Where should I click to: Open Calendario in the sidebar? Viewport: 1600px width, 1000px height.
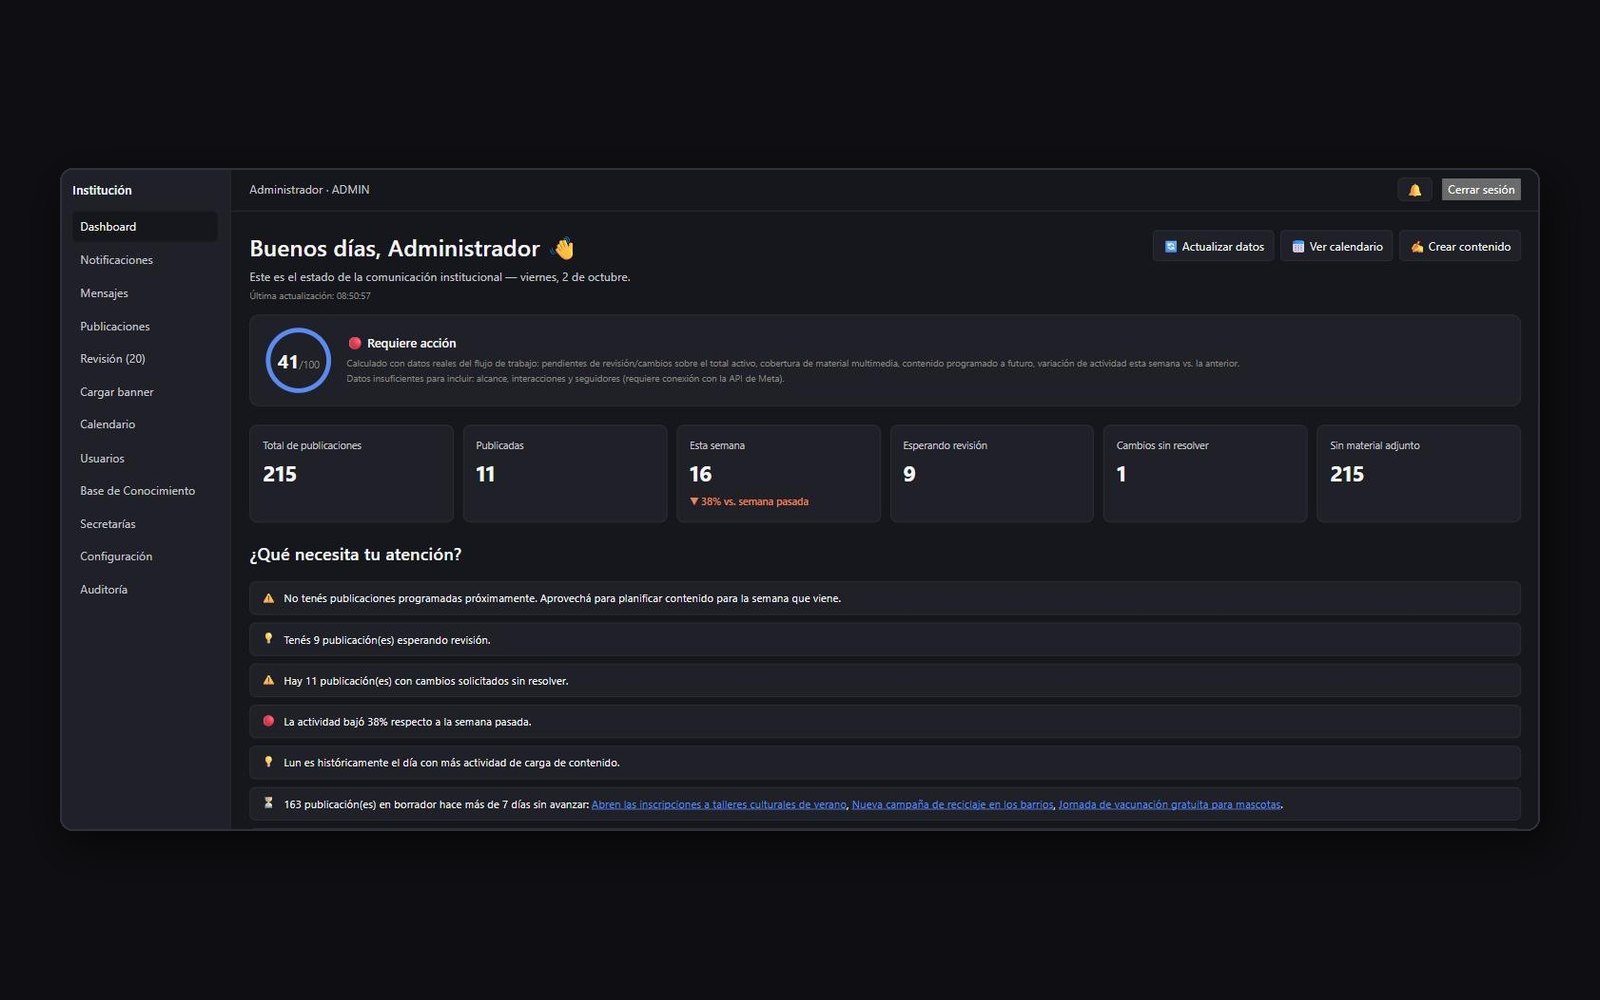(x=144, y=425)
